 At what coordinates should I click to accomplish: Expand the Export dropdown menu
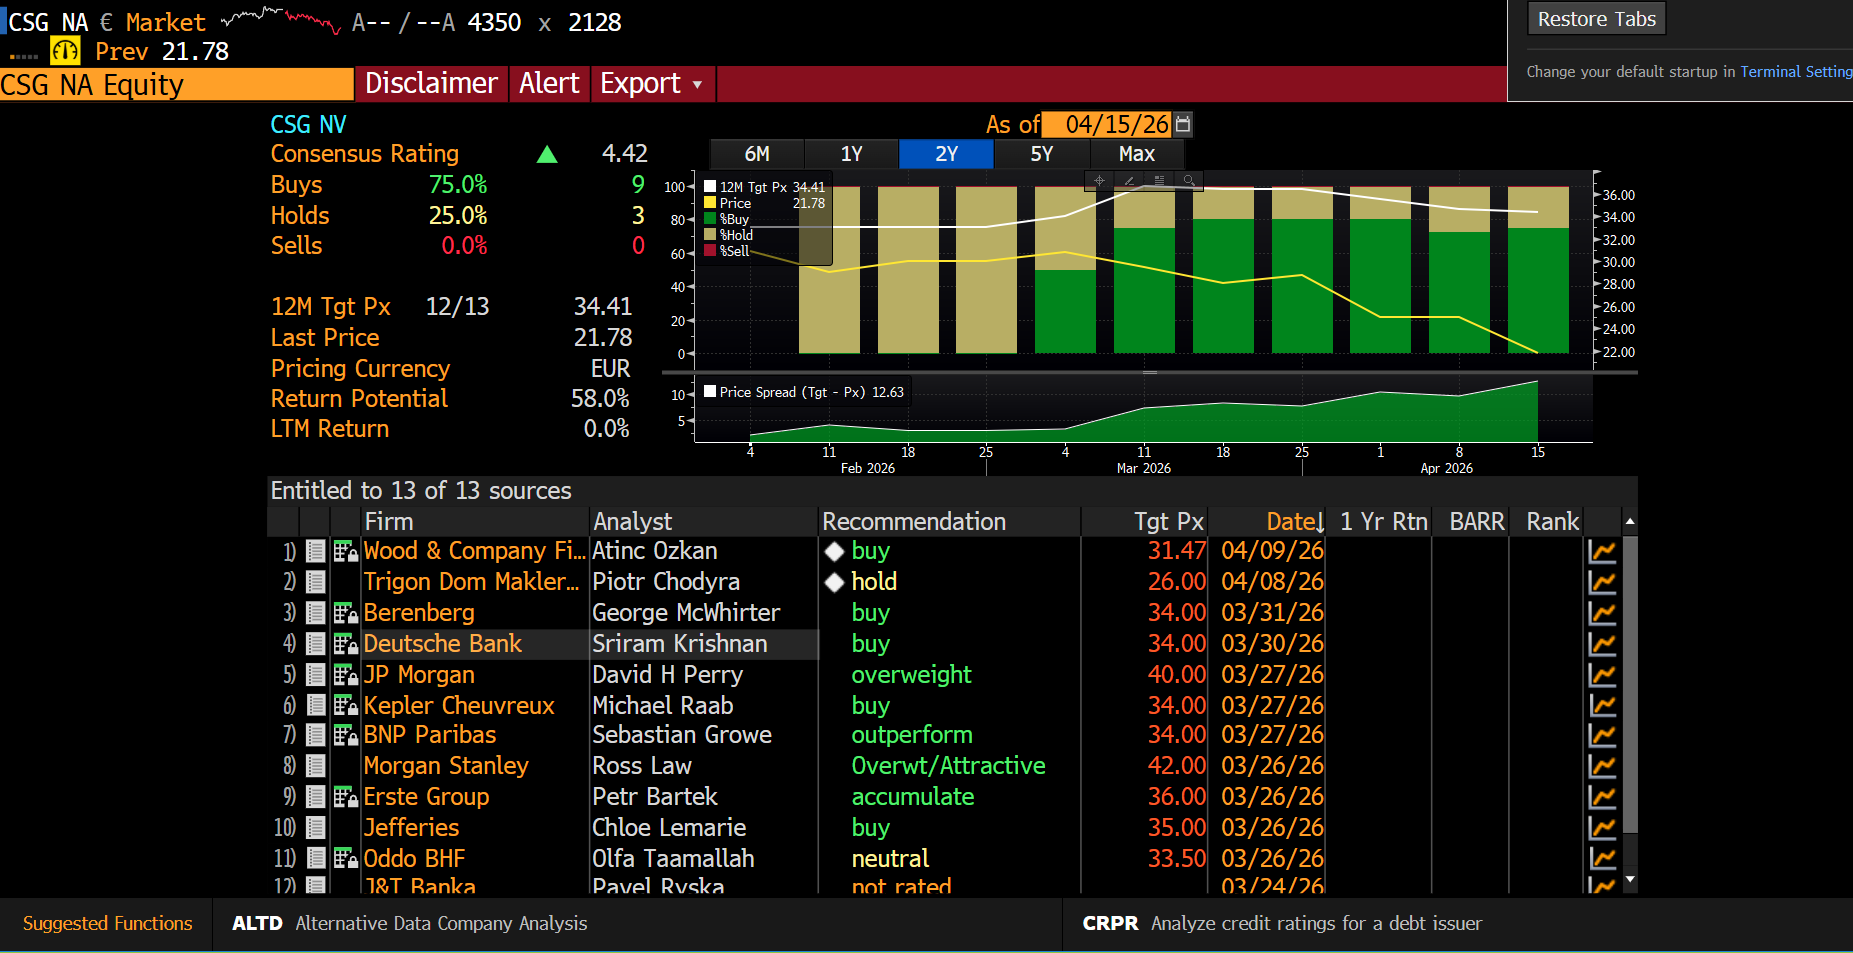pos(652,84)
